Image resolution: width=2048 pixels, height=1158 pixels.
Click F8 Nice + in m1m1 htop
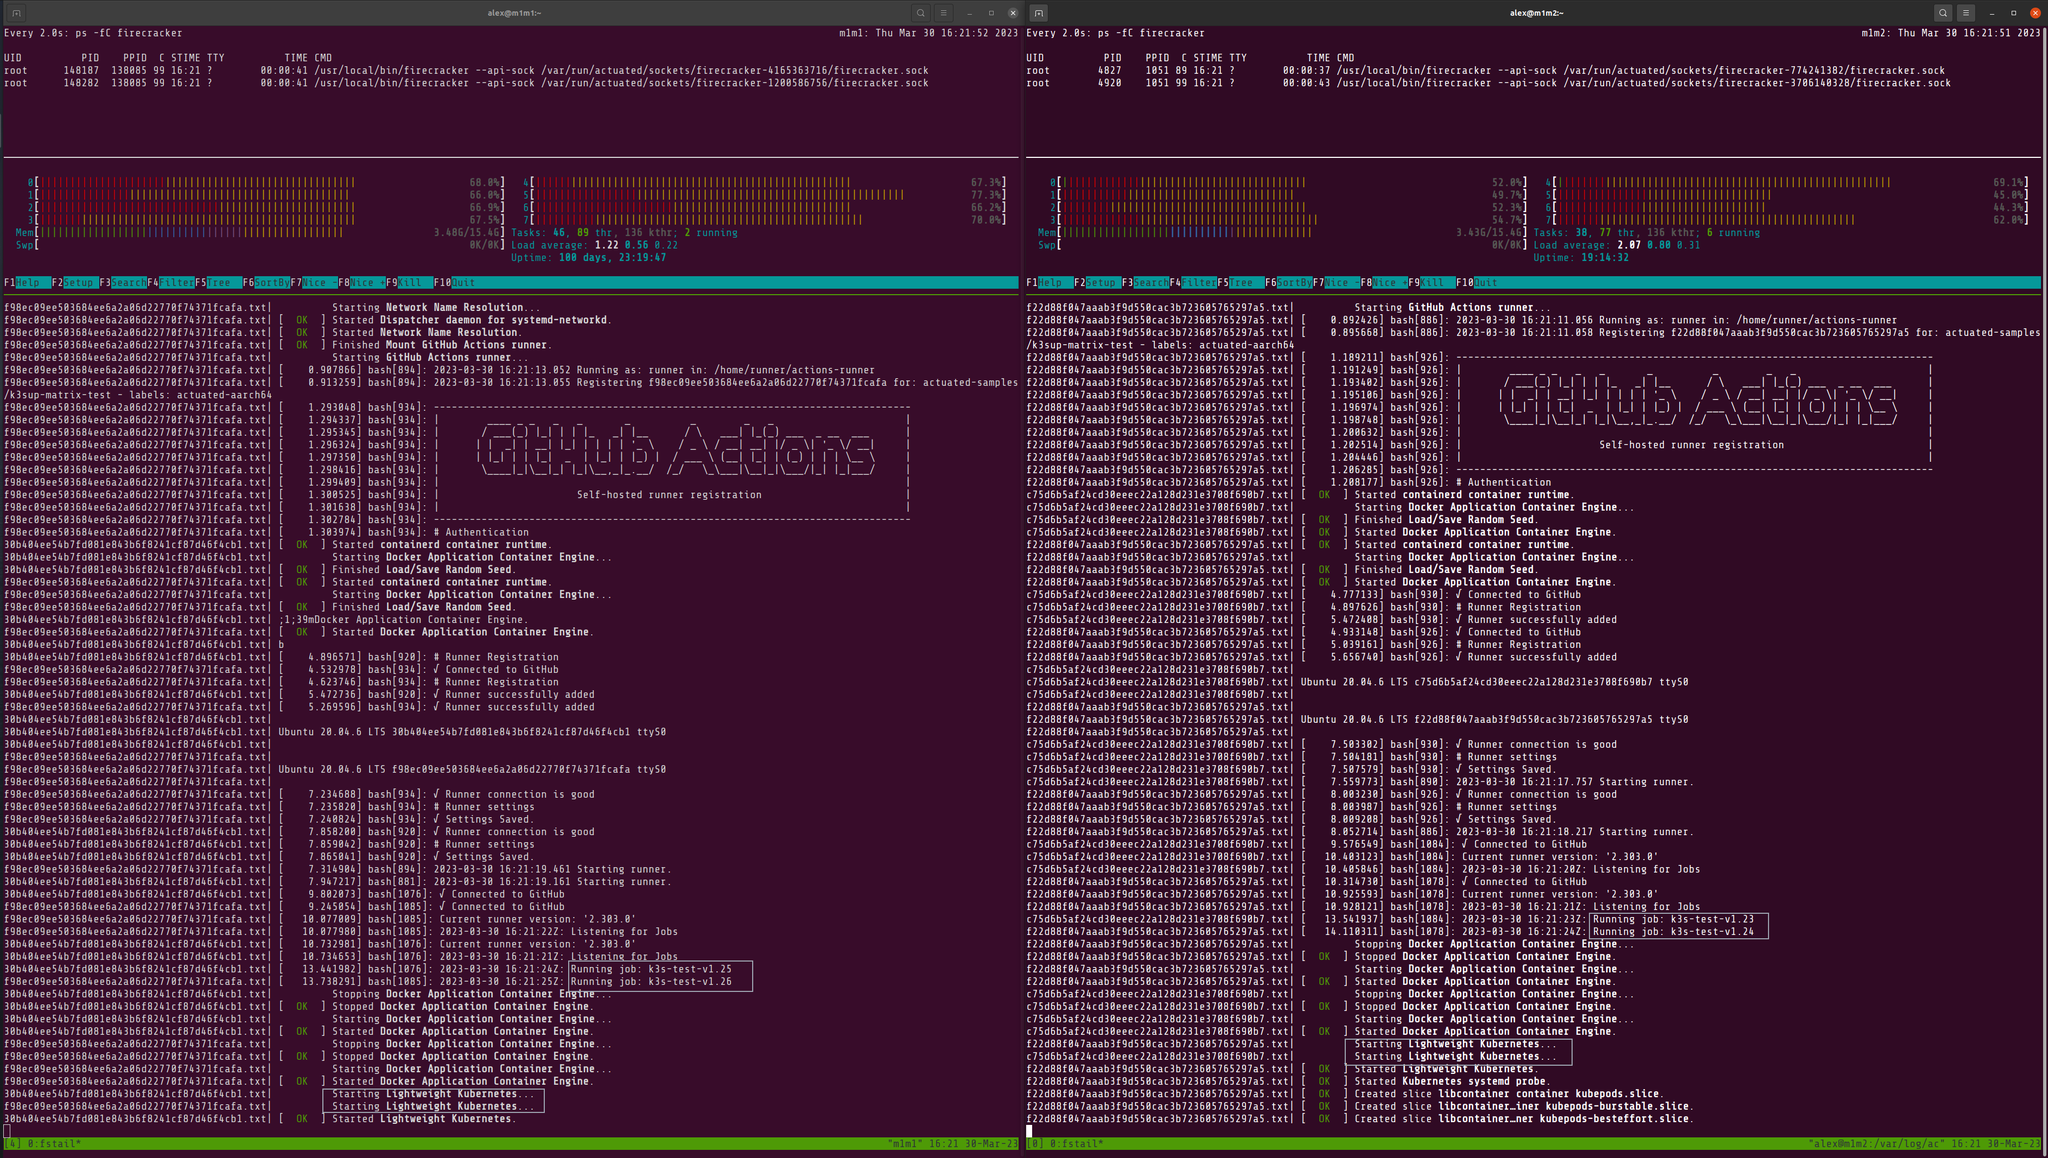pyautogui.click(x=361, y=283)
